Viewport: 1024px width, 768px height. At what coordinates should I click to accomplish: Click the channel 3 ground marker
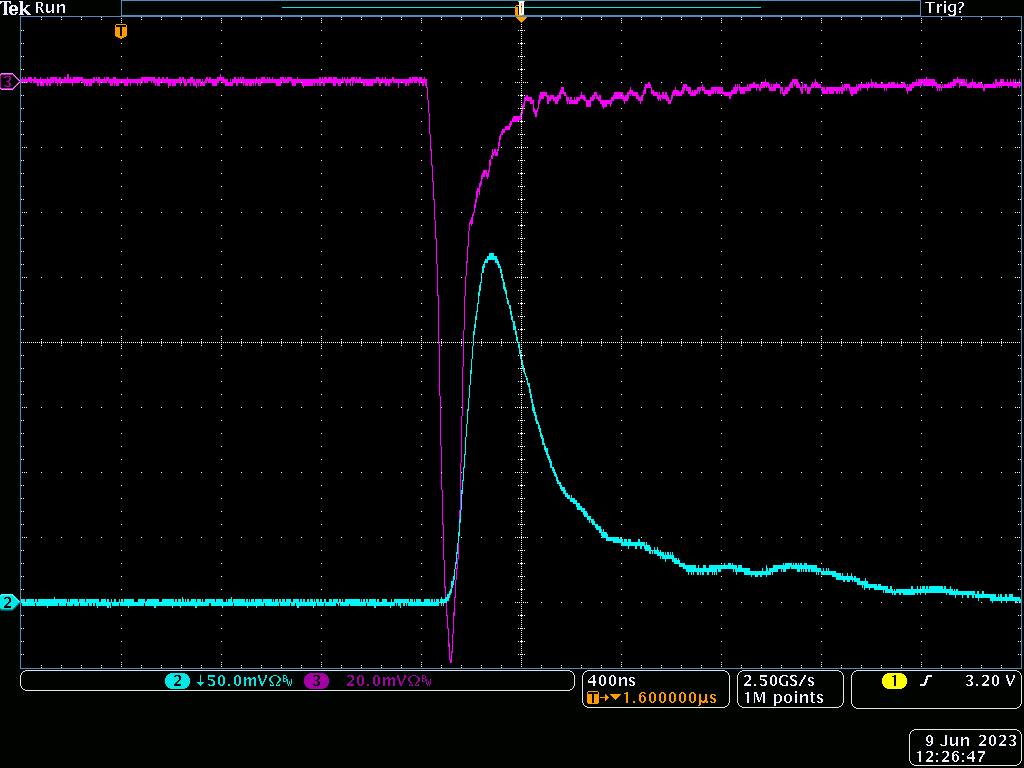(9, 82)
